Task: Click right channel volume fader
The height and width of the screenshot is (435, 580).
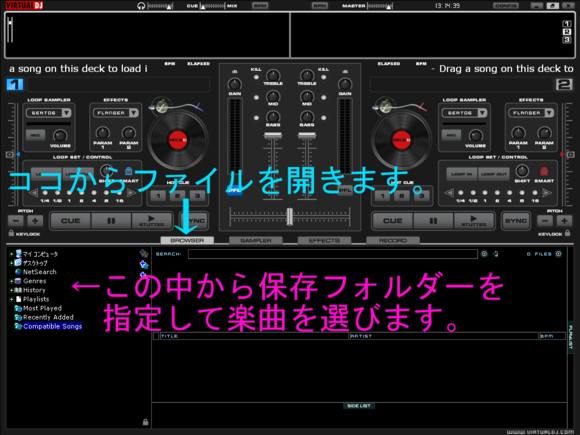Action: pos(307,135)
